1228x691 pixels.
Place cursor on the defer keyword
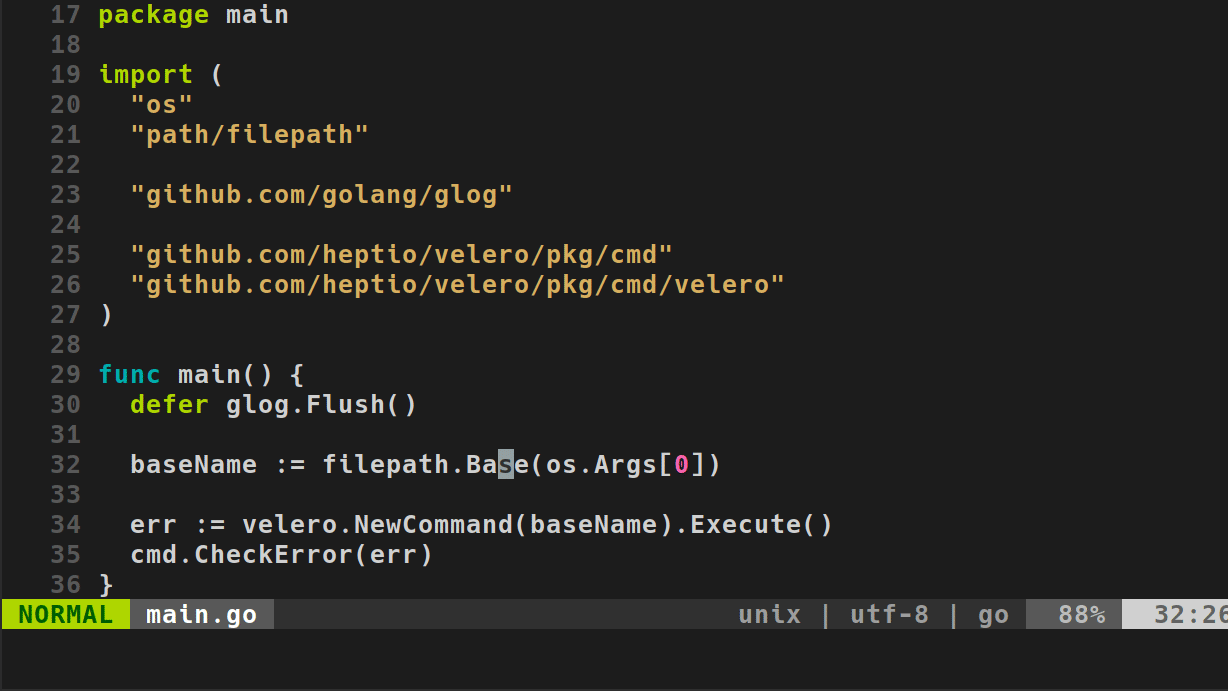coord(169,405)
